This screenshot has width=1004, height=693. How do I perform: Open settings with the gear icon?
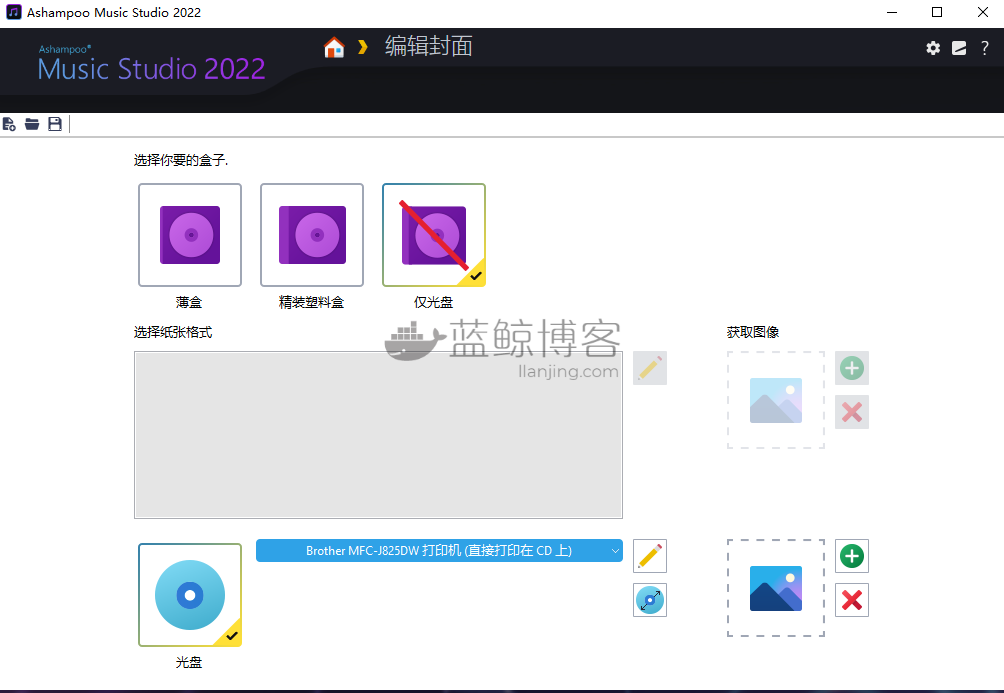tap(933, 48)
